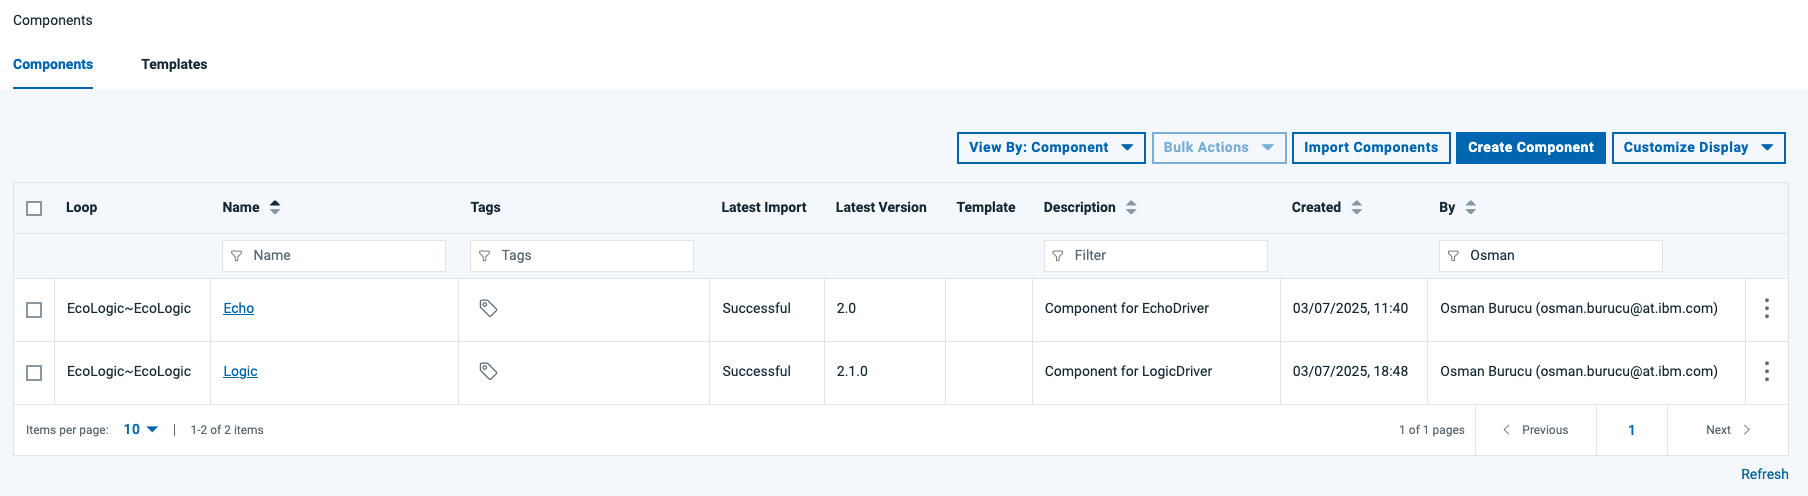Click the Latest Version column header
Viewport: 1808px width, 496px height.
click(x=881, y=207)
